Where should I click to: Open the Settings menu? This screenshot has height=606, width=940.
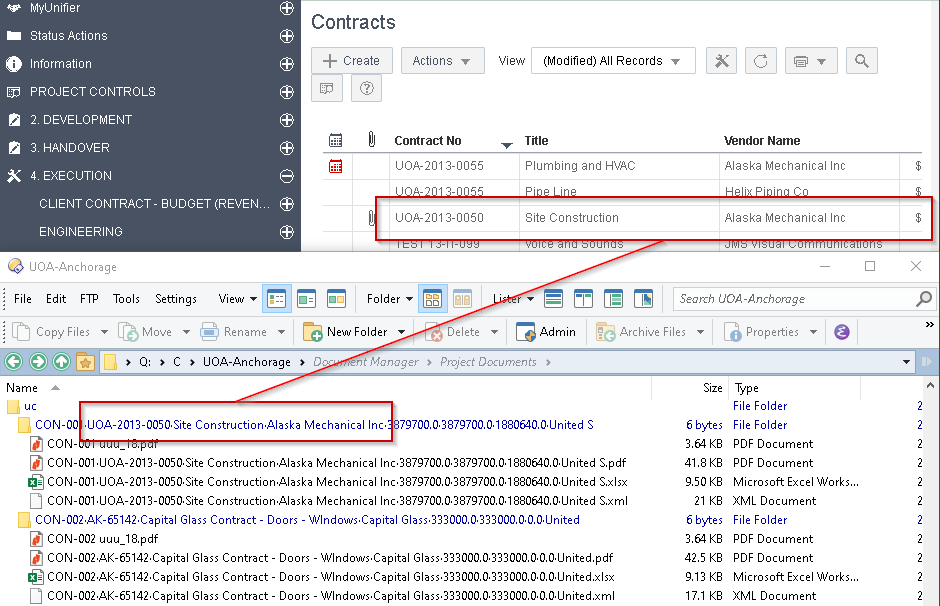click(176, 298)
